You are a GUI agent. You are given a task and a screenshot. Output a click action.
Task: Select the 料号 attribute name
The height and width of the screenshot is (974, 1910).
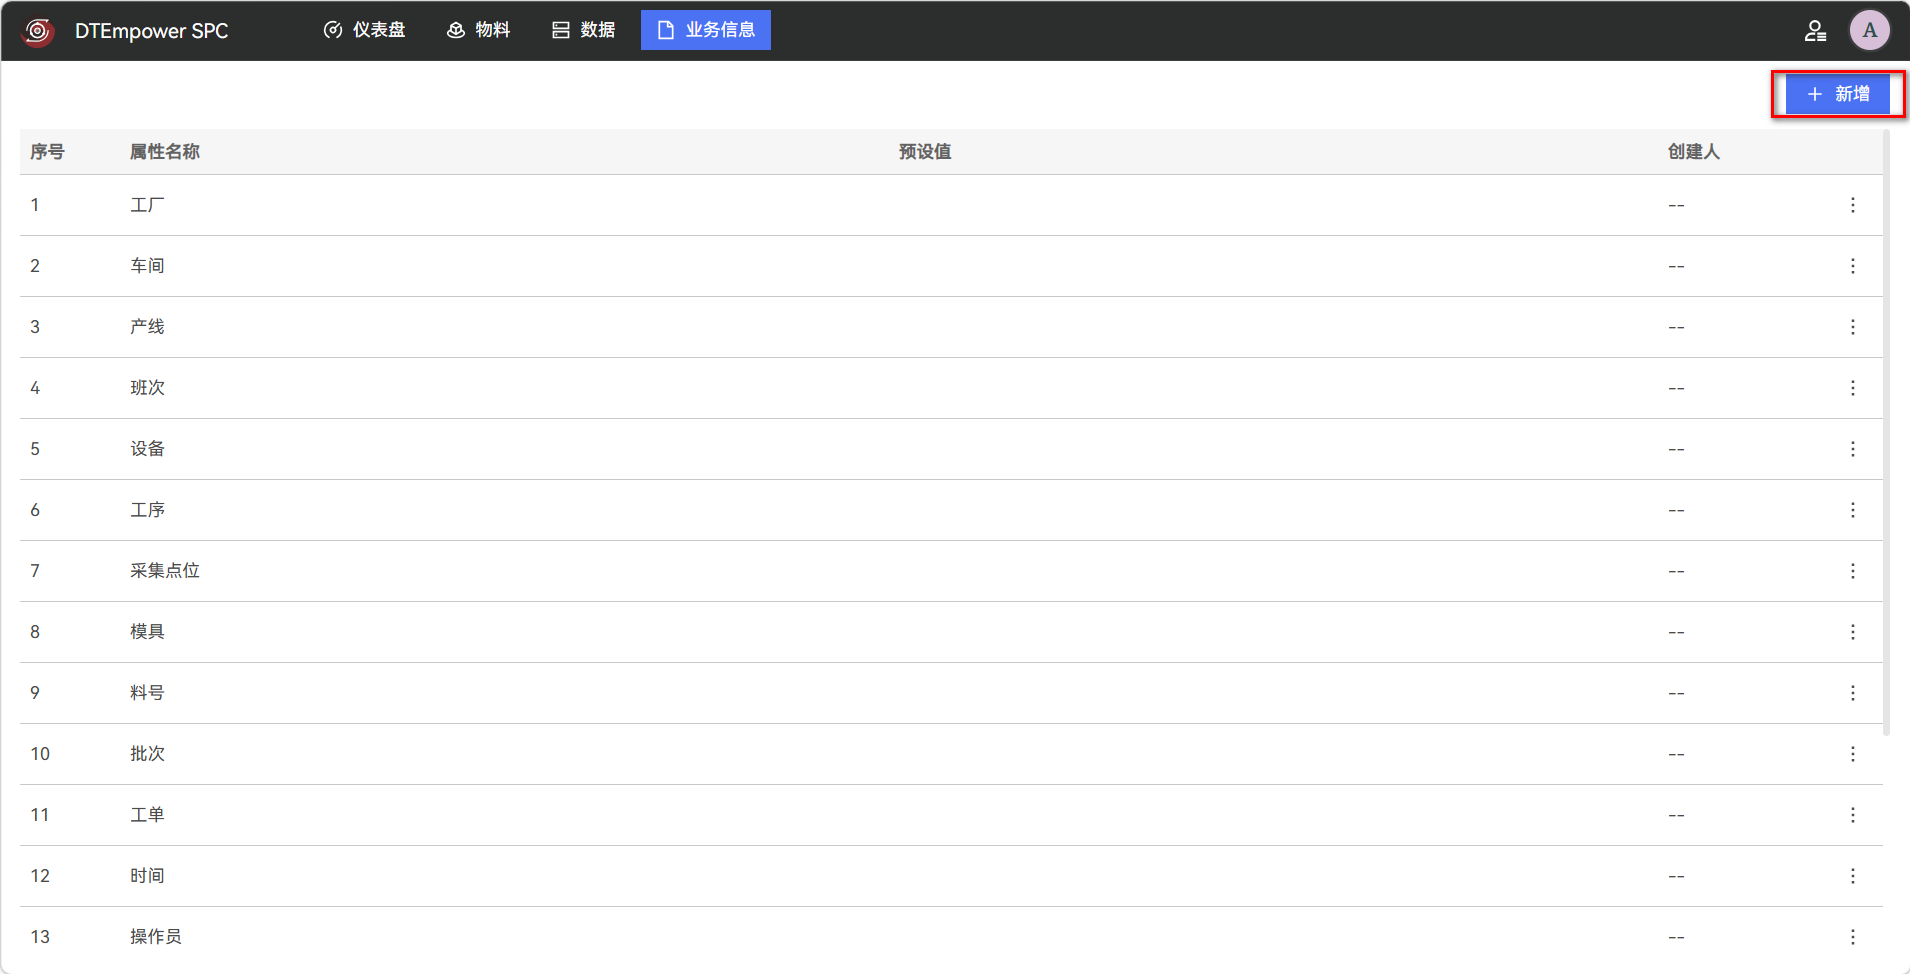(147, 693)
